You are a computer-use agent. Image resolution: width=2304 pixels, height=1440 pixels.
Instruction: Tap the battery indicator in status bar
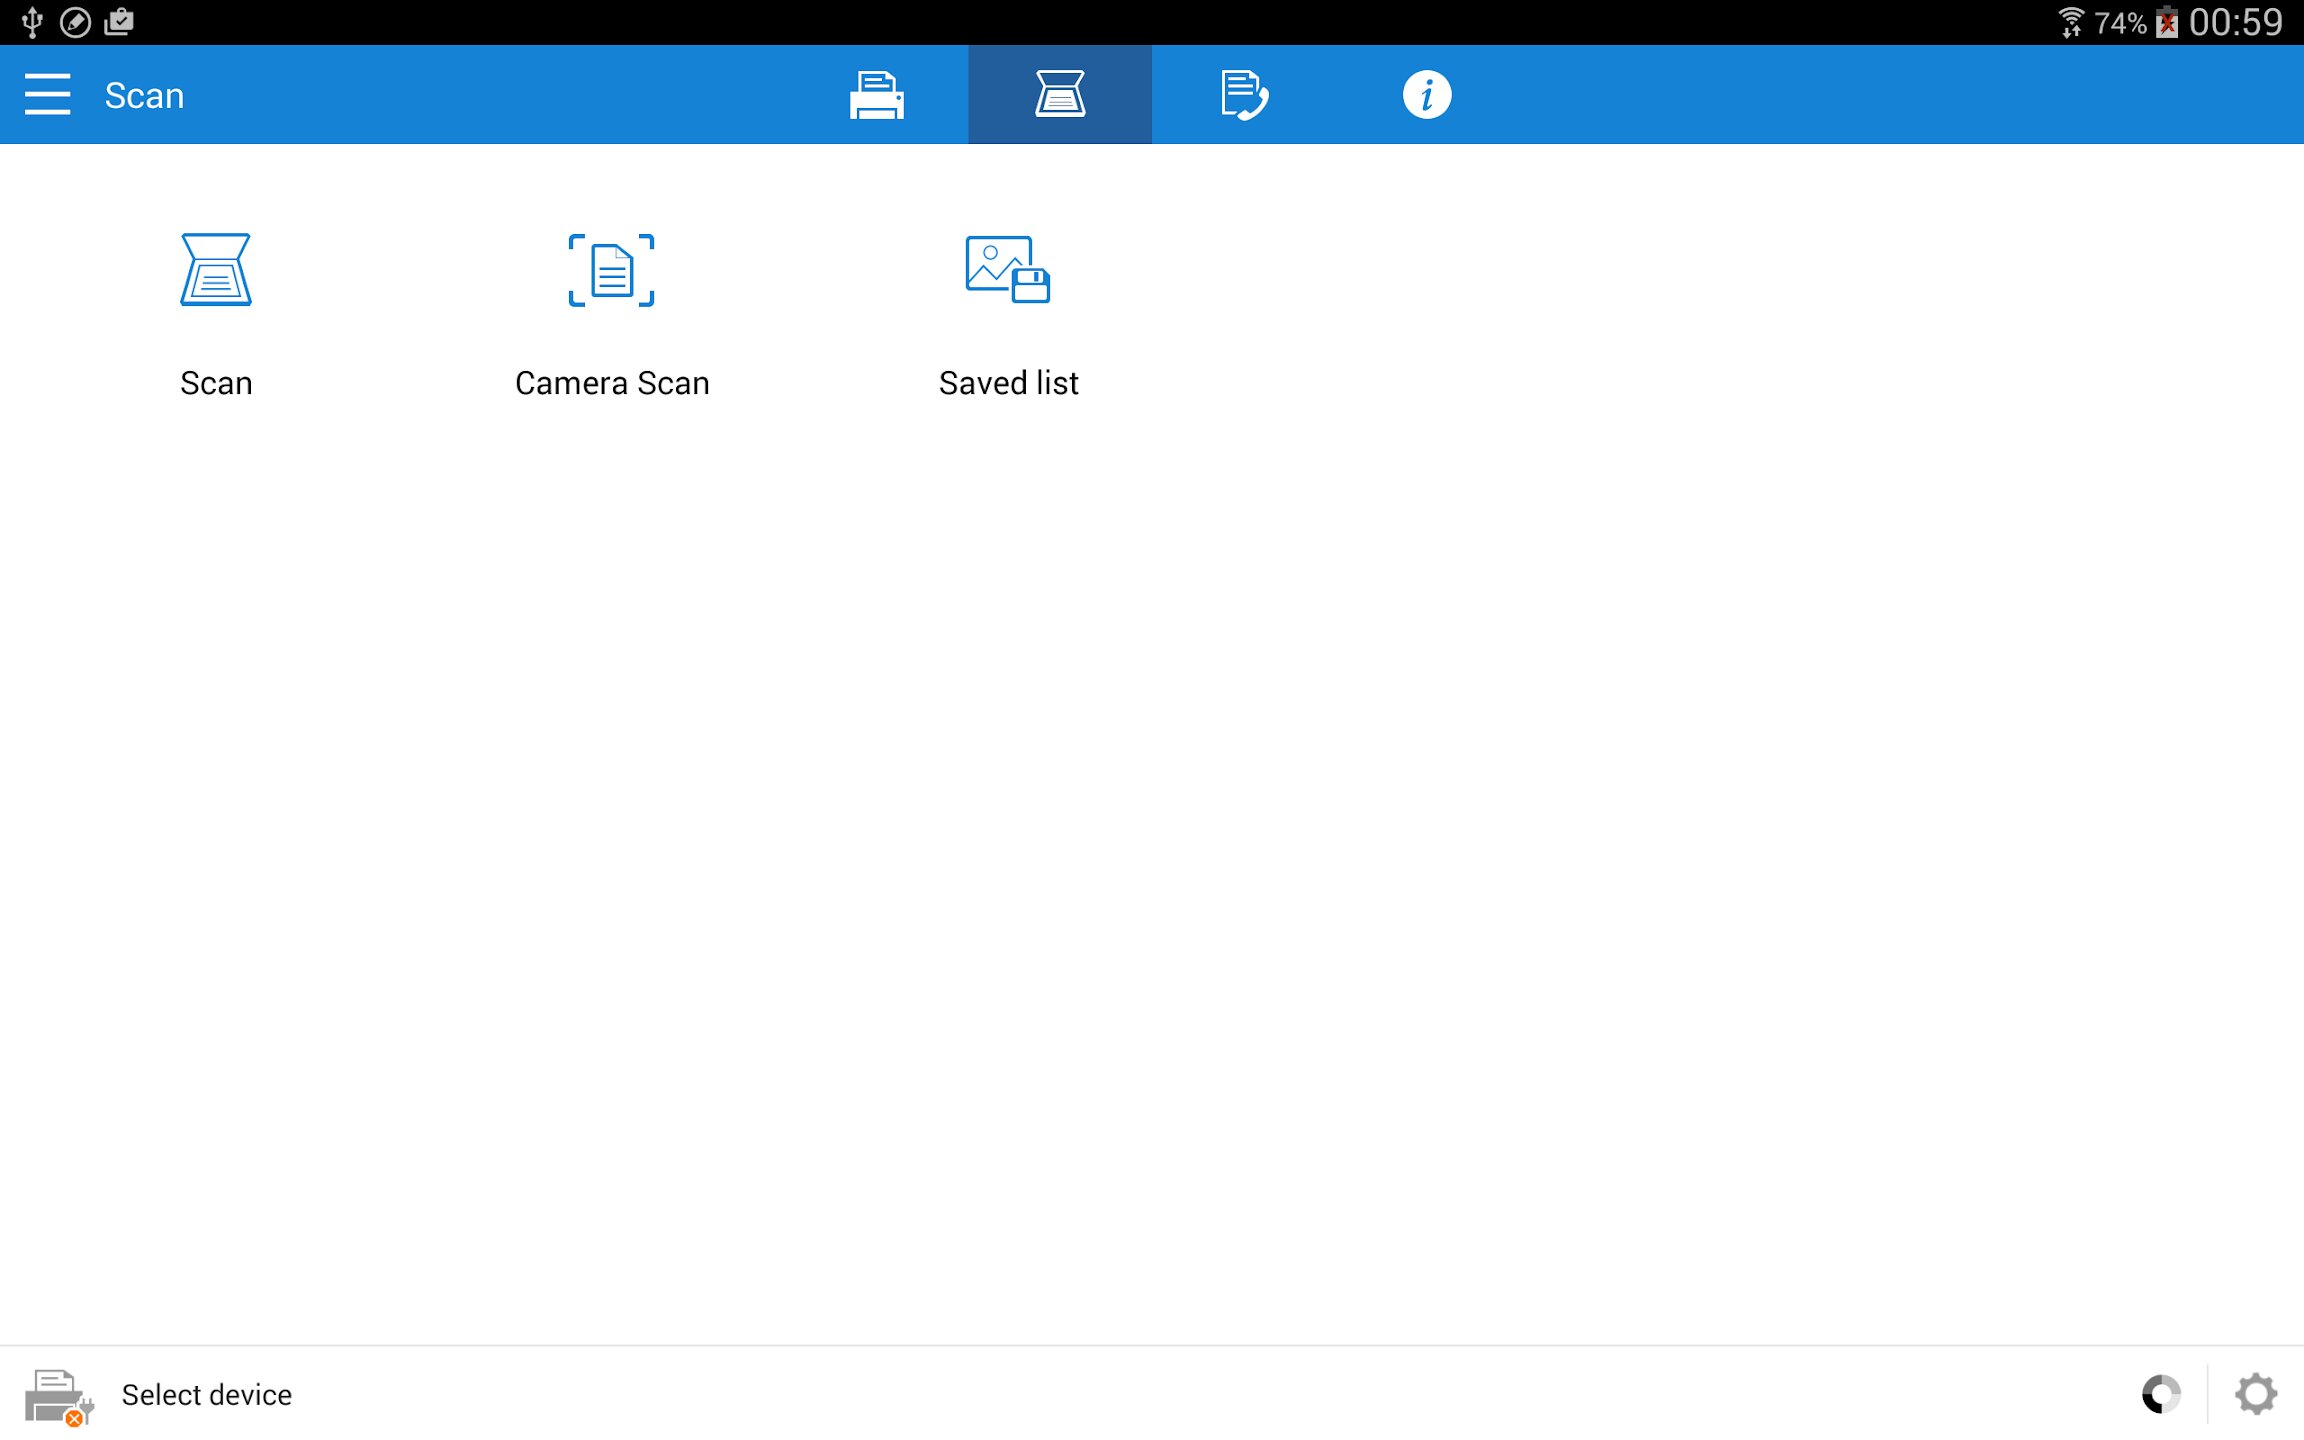coord(2167,22)
